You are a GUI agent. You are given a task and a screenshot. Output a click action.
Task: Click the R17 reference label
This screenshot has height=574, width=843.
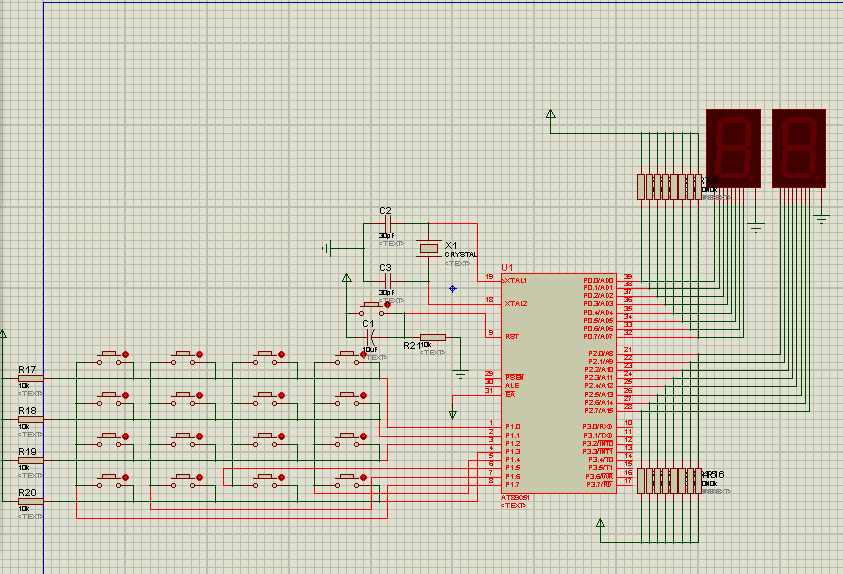[27, 370]
